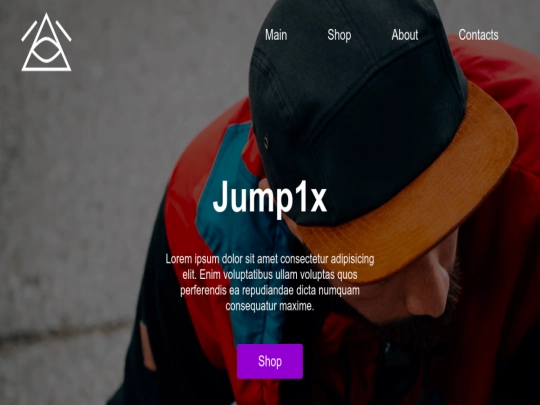
Task: Click the left slanted line above the logo triangle
Action: (29, 31)
